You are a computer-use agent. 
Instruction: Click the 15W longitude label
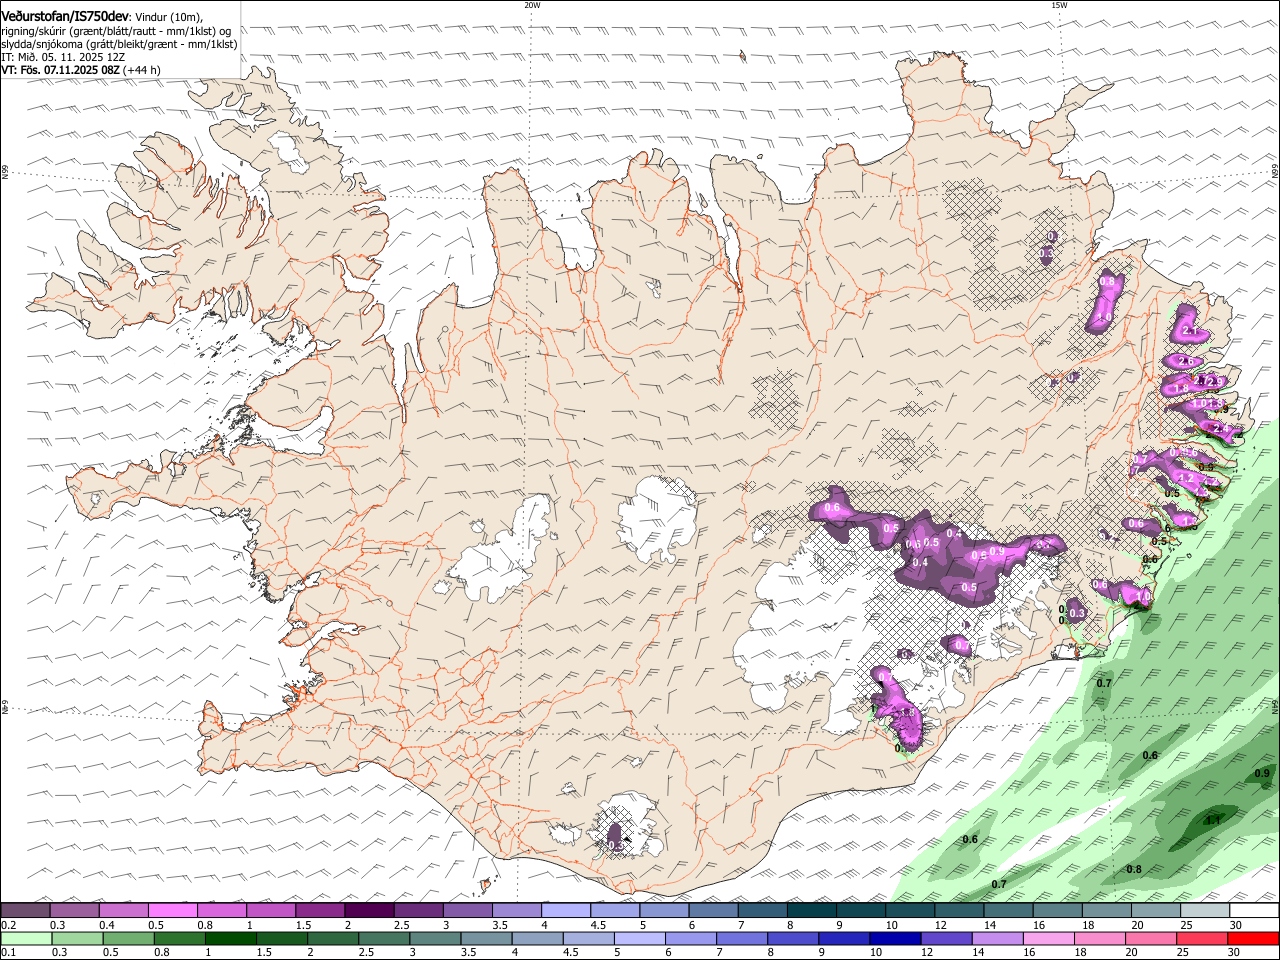tap(1059, 5)
